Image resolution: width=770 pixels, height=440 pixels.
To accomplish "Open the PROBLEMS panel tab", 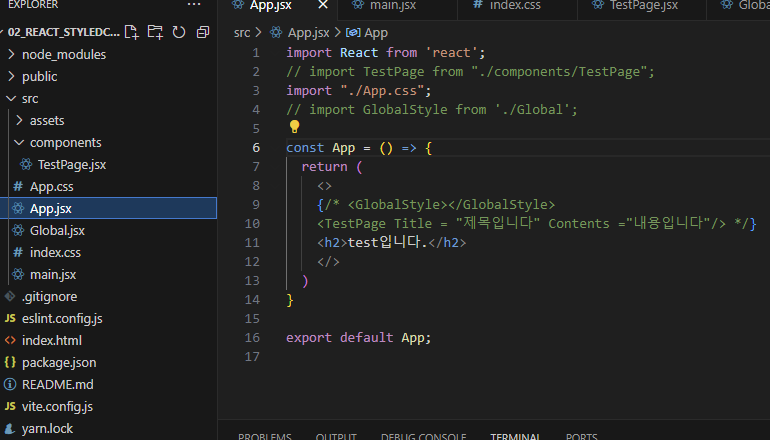I will point(265,436).
